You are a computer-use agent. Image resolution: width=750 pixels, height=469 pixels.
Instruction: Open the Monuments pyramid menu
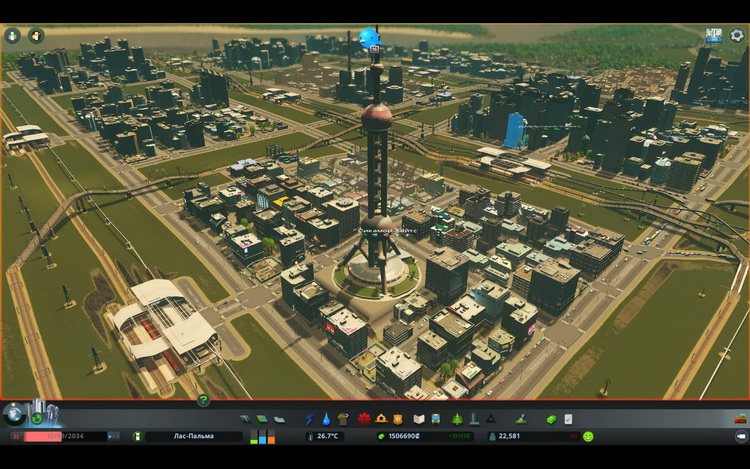[x=491, y=419]
